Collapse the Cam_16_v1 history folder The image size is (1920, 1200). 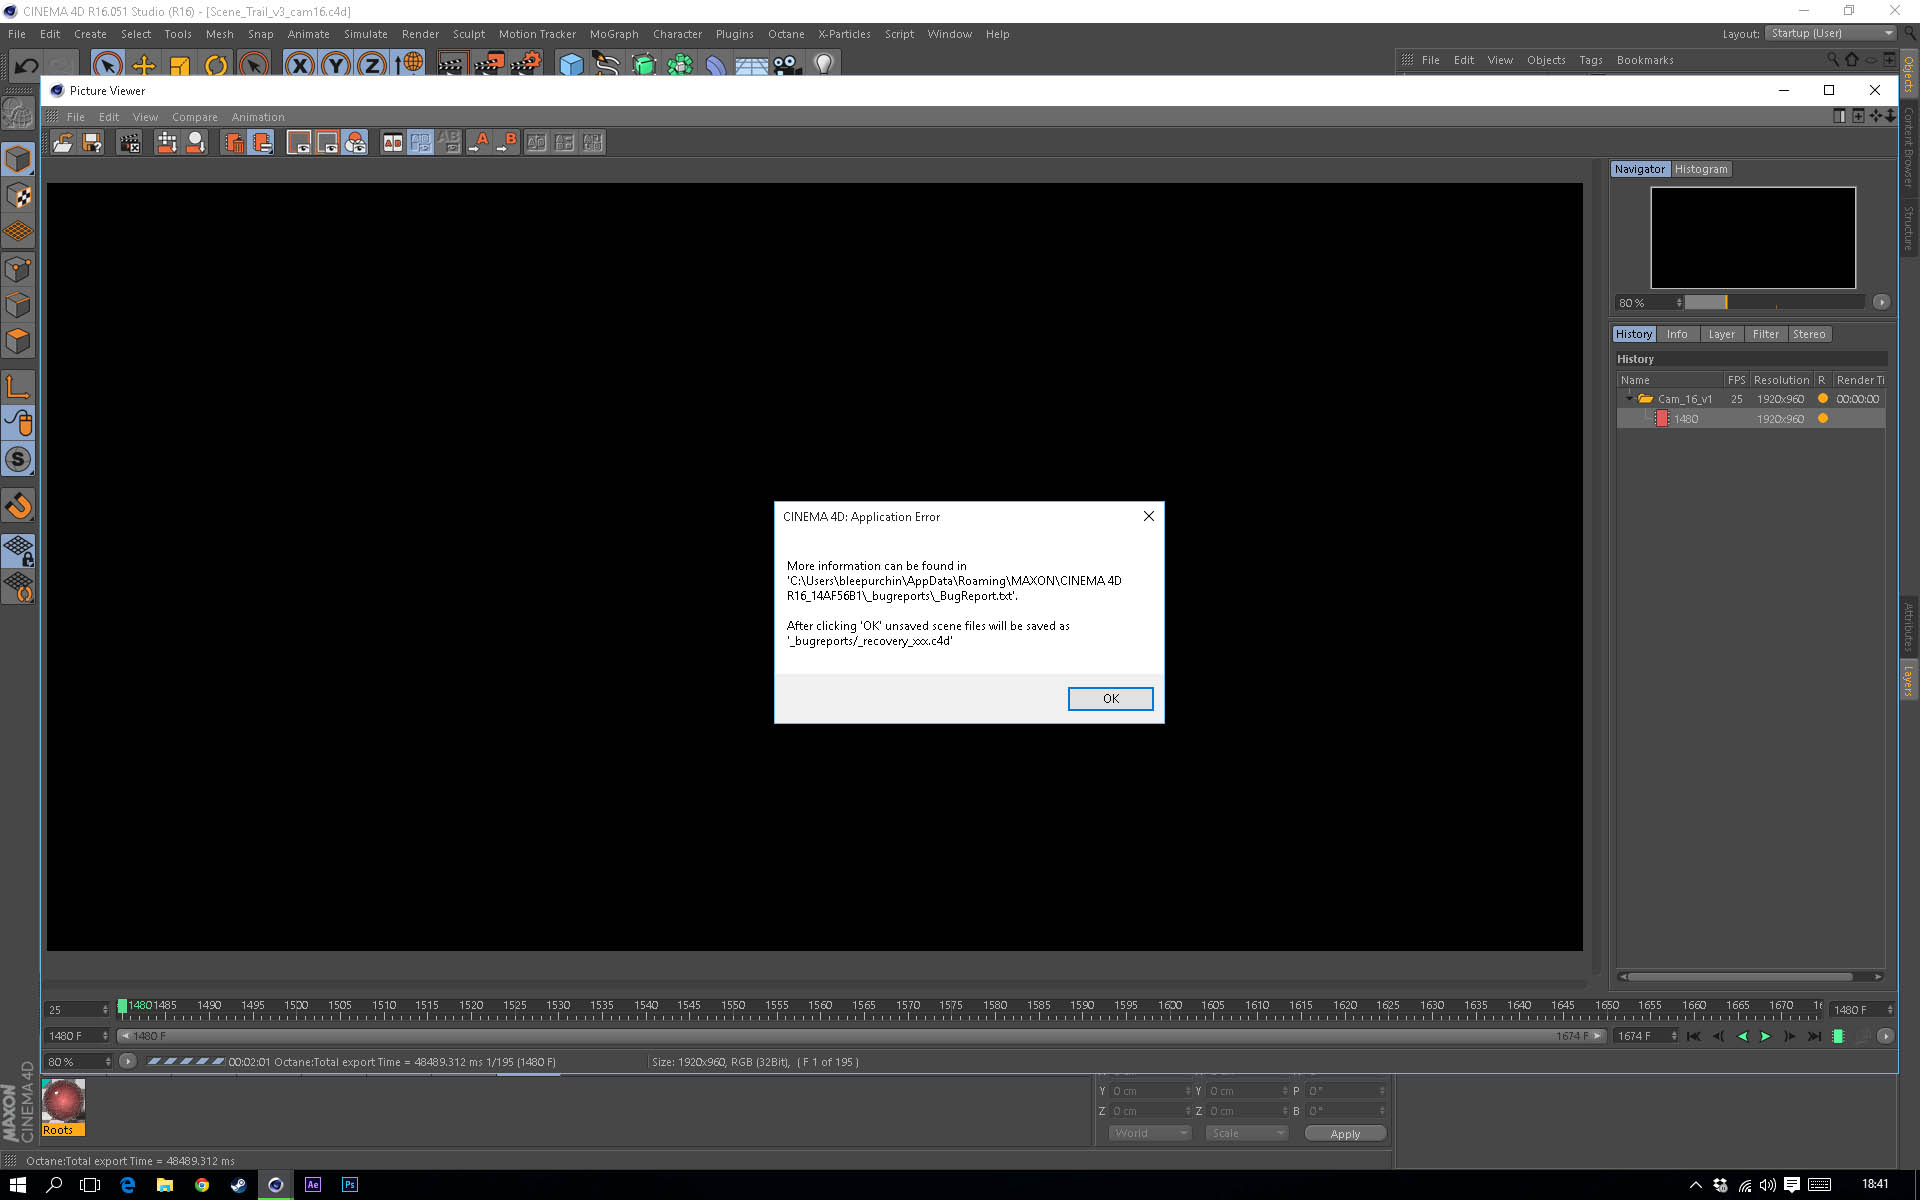click(x=1629, y=398)
